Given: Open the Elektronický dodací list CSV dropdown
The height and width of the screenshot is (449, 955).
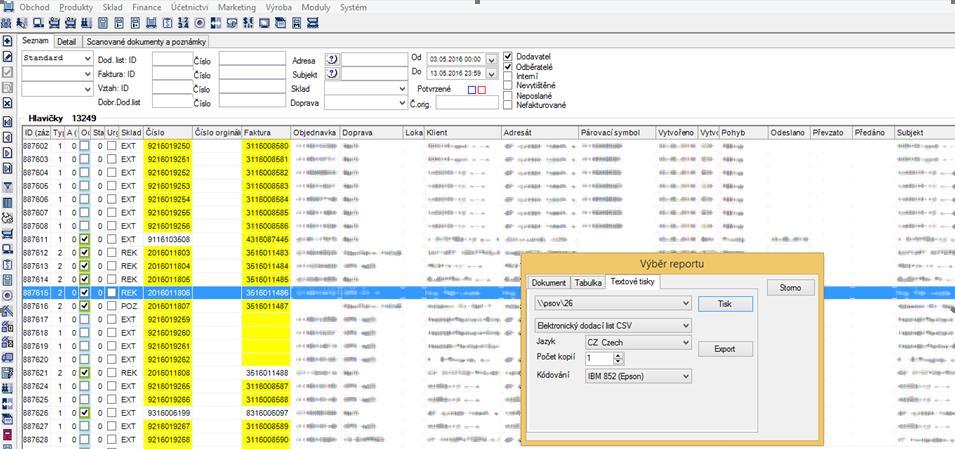Looking at the screenshot, I should click(686, 325).
